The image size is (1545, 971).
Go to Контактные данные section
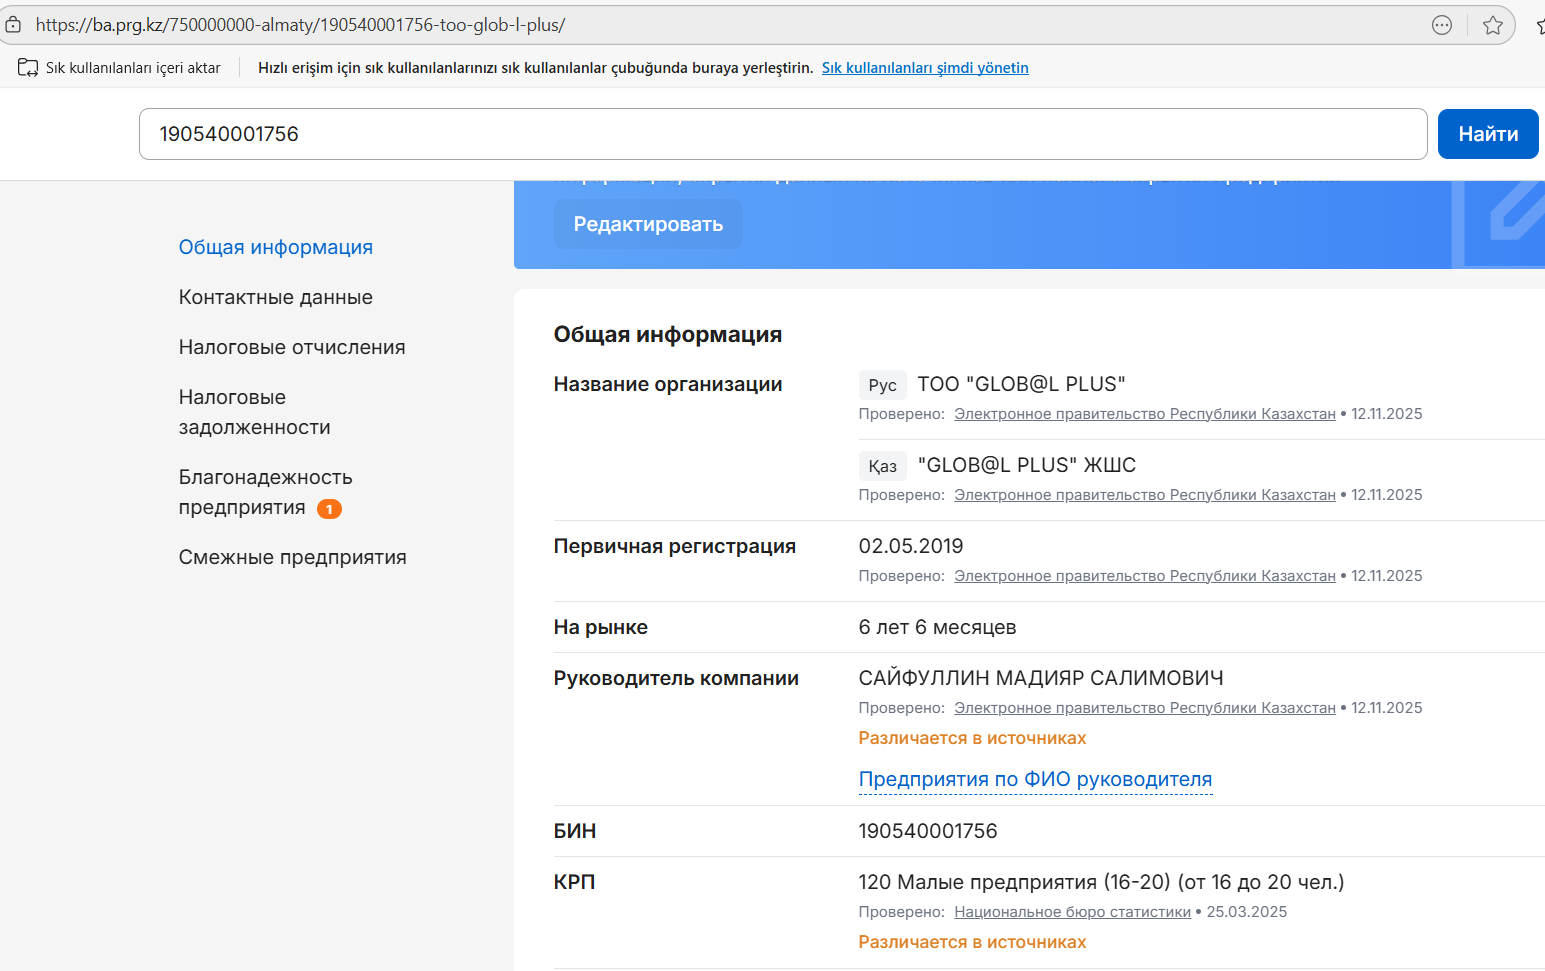tap(275, 297)
